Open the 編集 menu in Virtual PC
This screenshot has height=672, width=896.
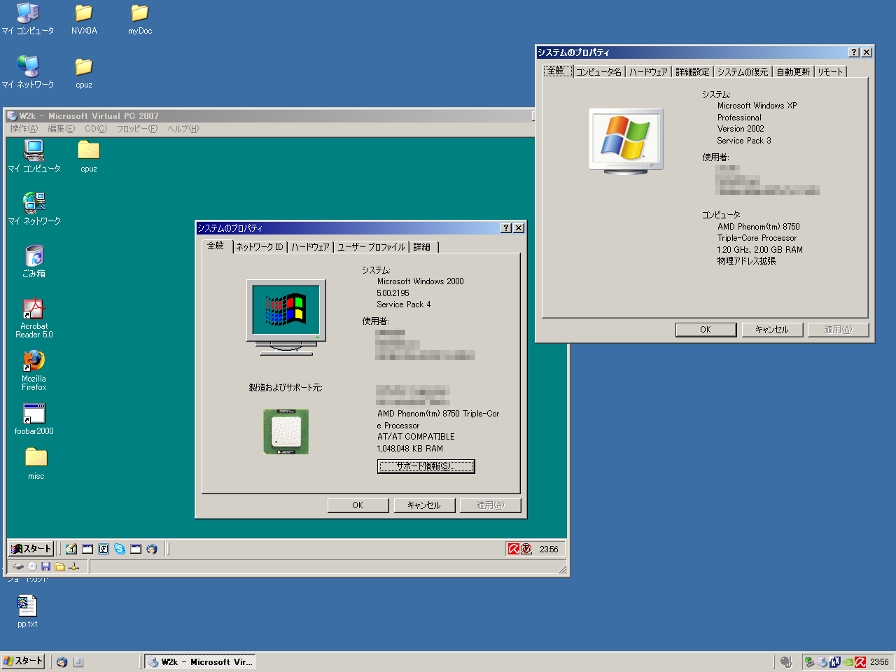tap(61, 129)
